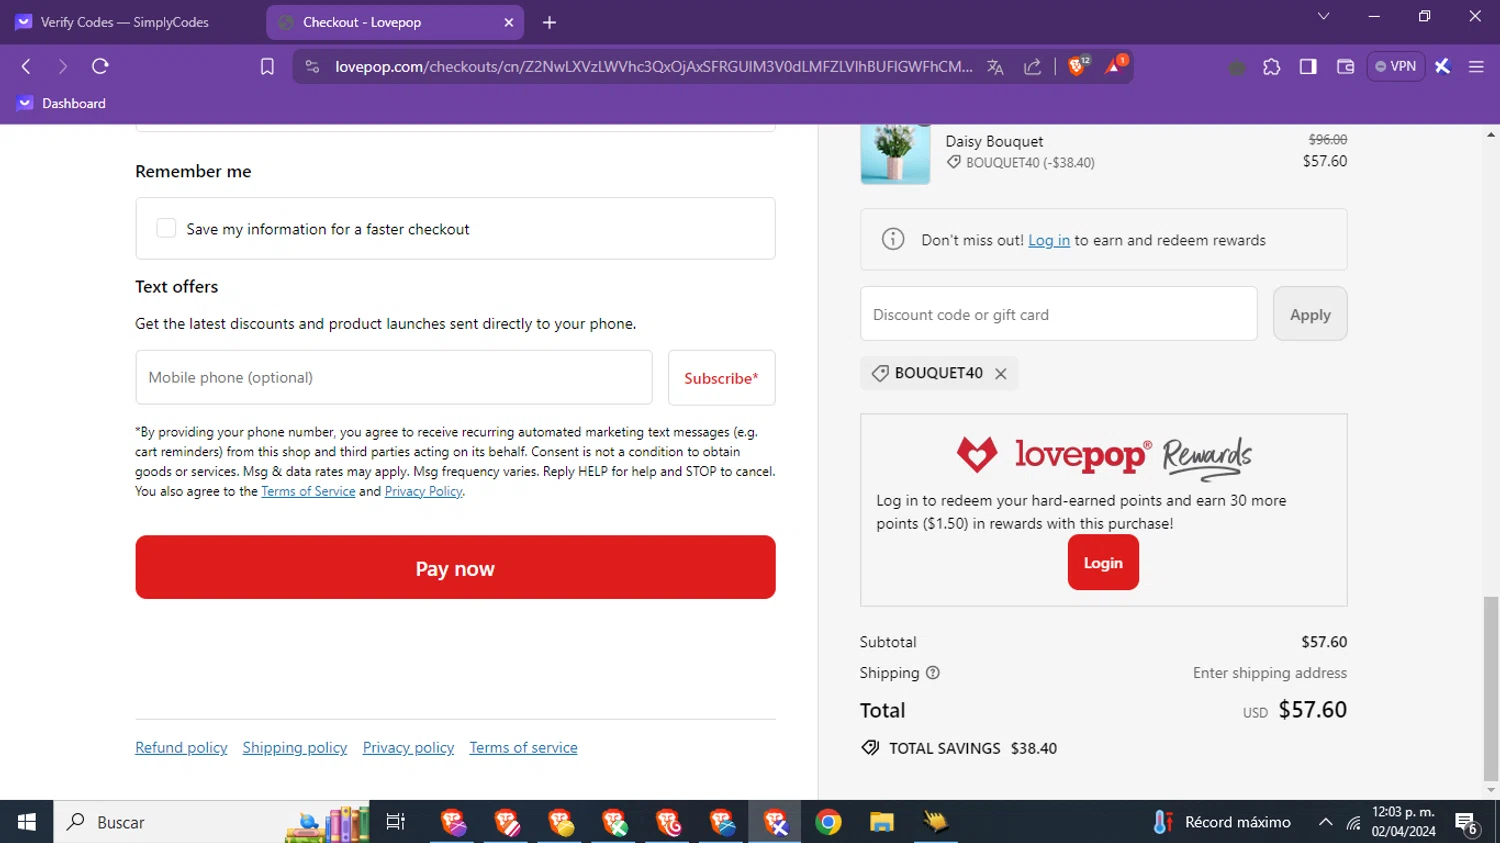The width and height of the screenshot is (1500, 843).
Task: Click Log in link to earn rewards
Action: pos(1049,240)
